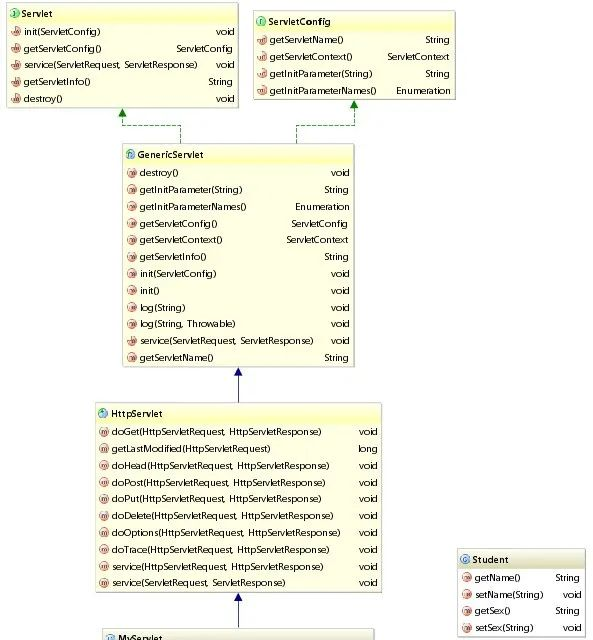
Task: Click icon beside ServletConfig getInitParameterNames()
Action: [262, 91]
